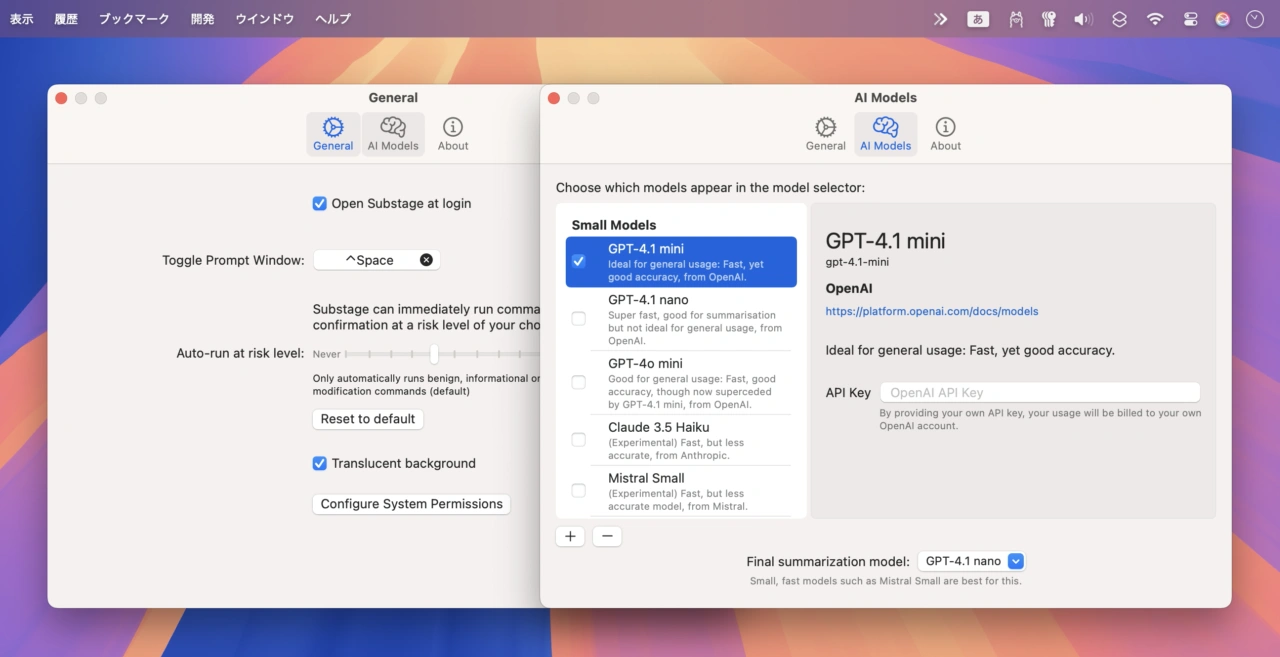Toggle Open Substage at login checkbox
This screenshot has width=1280, height=657.
tap(320, 204)
